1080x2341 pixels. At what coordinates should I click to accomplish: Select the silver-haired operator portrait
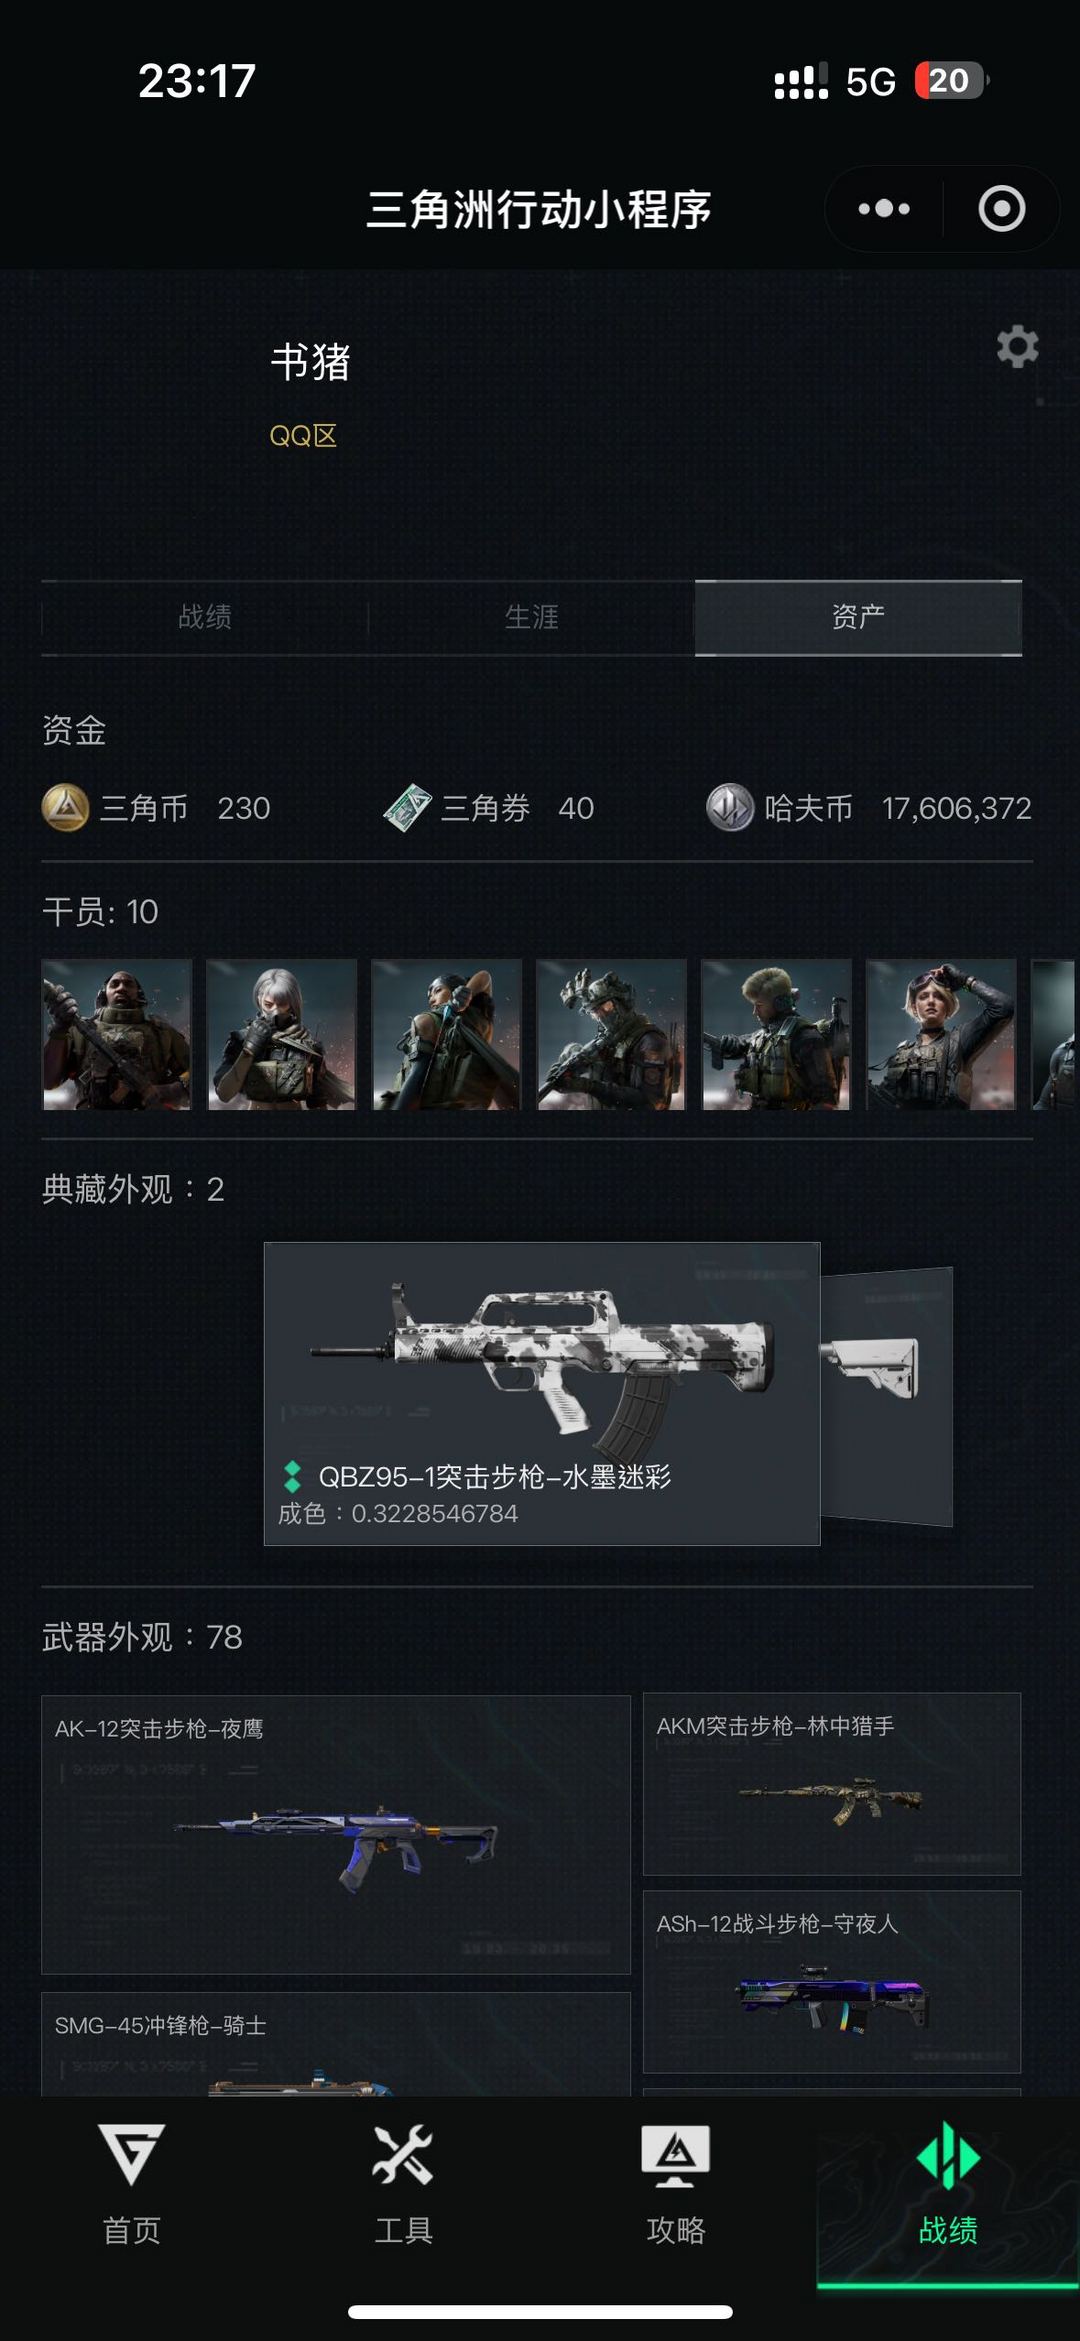pos(282,1035)
